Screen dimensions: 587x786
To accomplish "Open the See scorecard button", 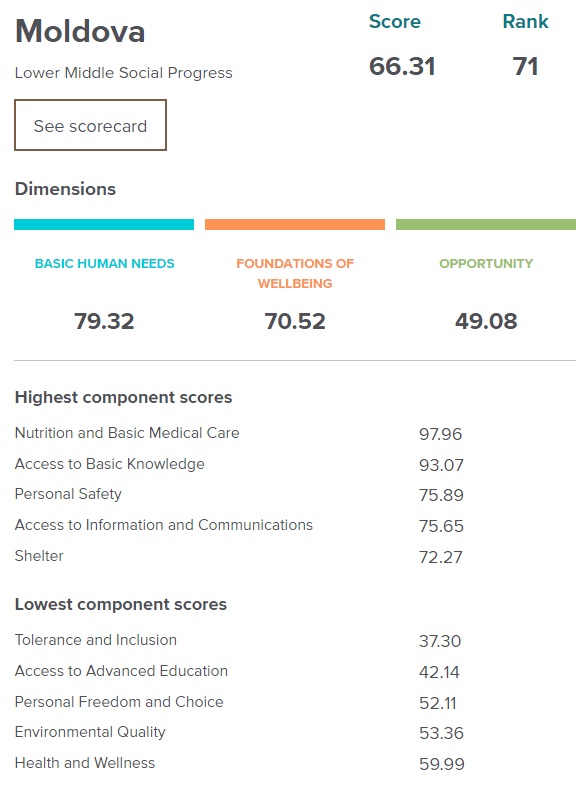I will (90, 125).
